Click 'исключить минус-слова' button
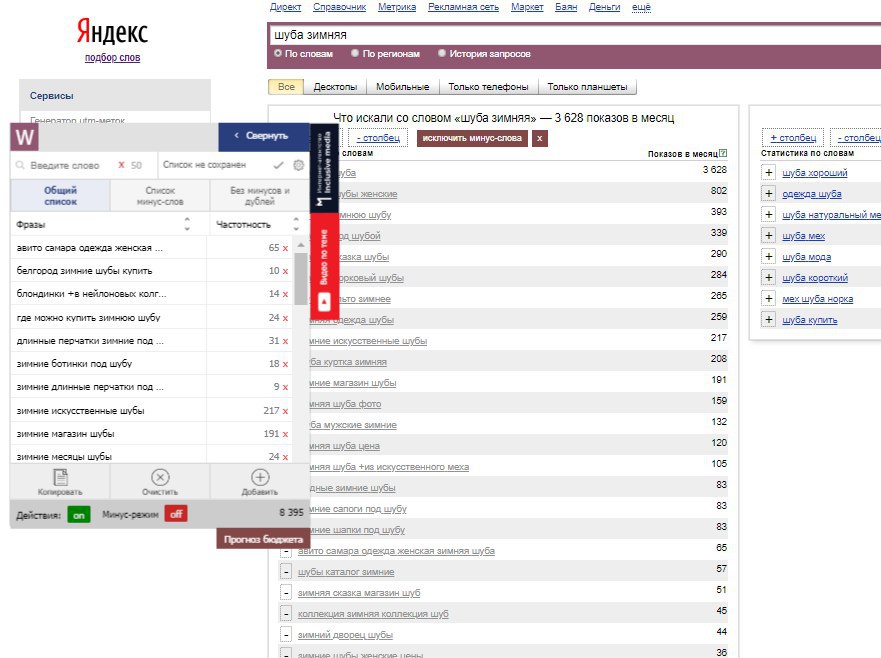 [x=472, y=138]
